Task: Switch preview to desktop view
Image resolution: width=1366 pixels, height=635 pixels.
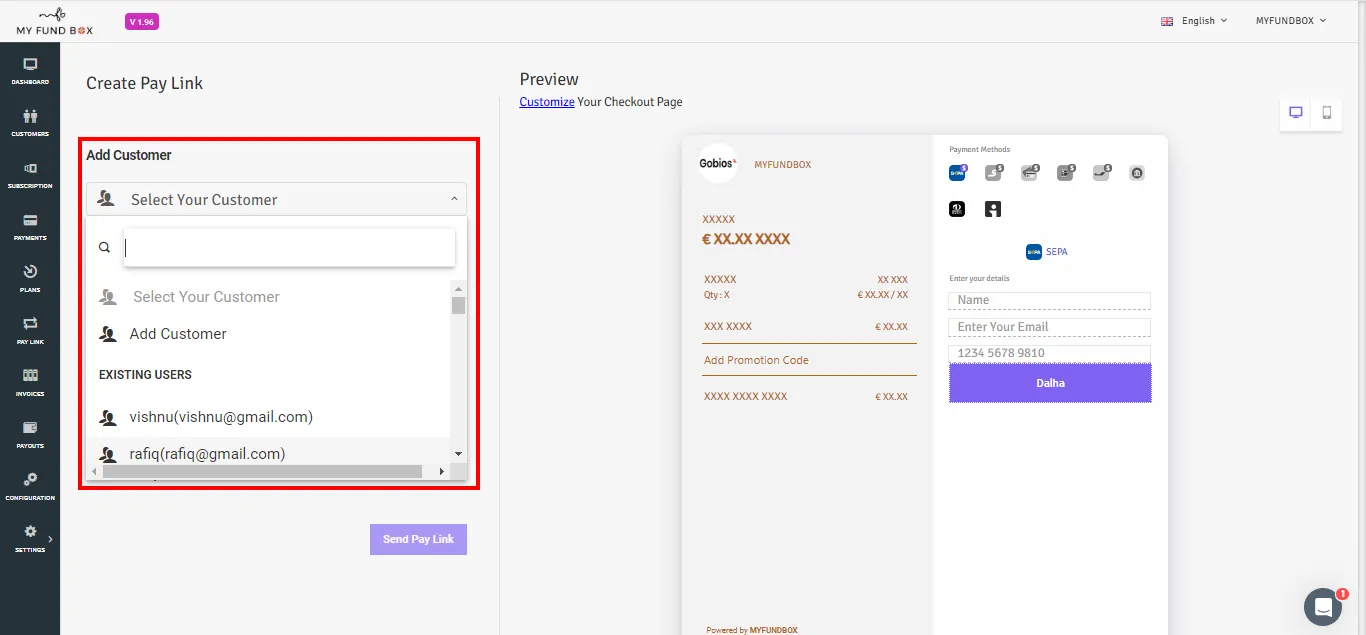Action: pos(1296,113)
